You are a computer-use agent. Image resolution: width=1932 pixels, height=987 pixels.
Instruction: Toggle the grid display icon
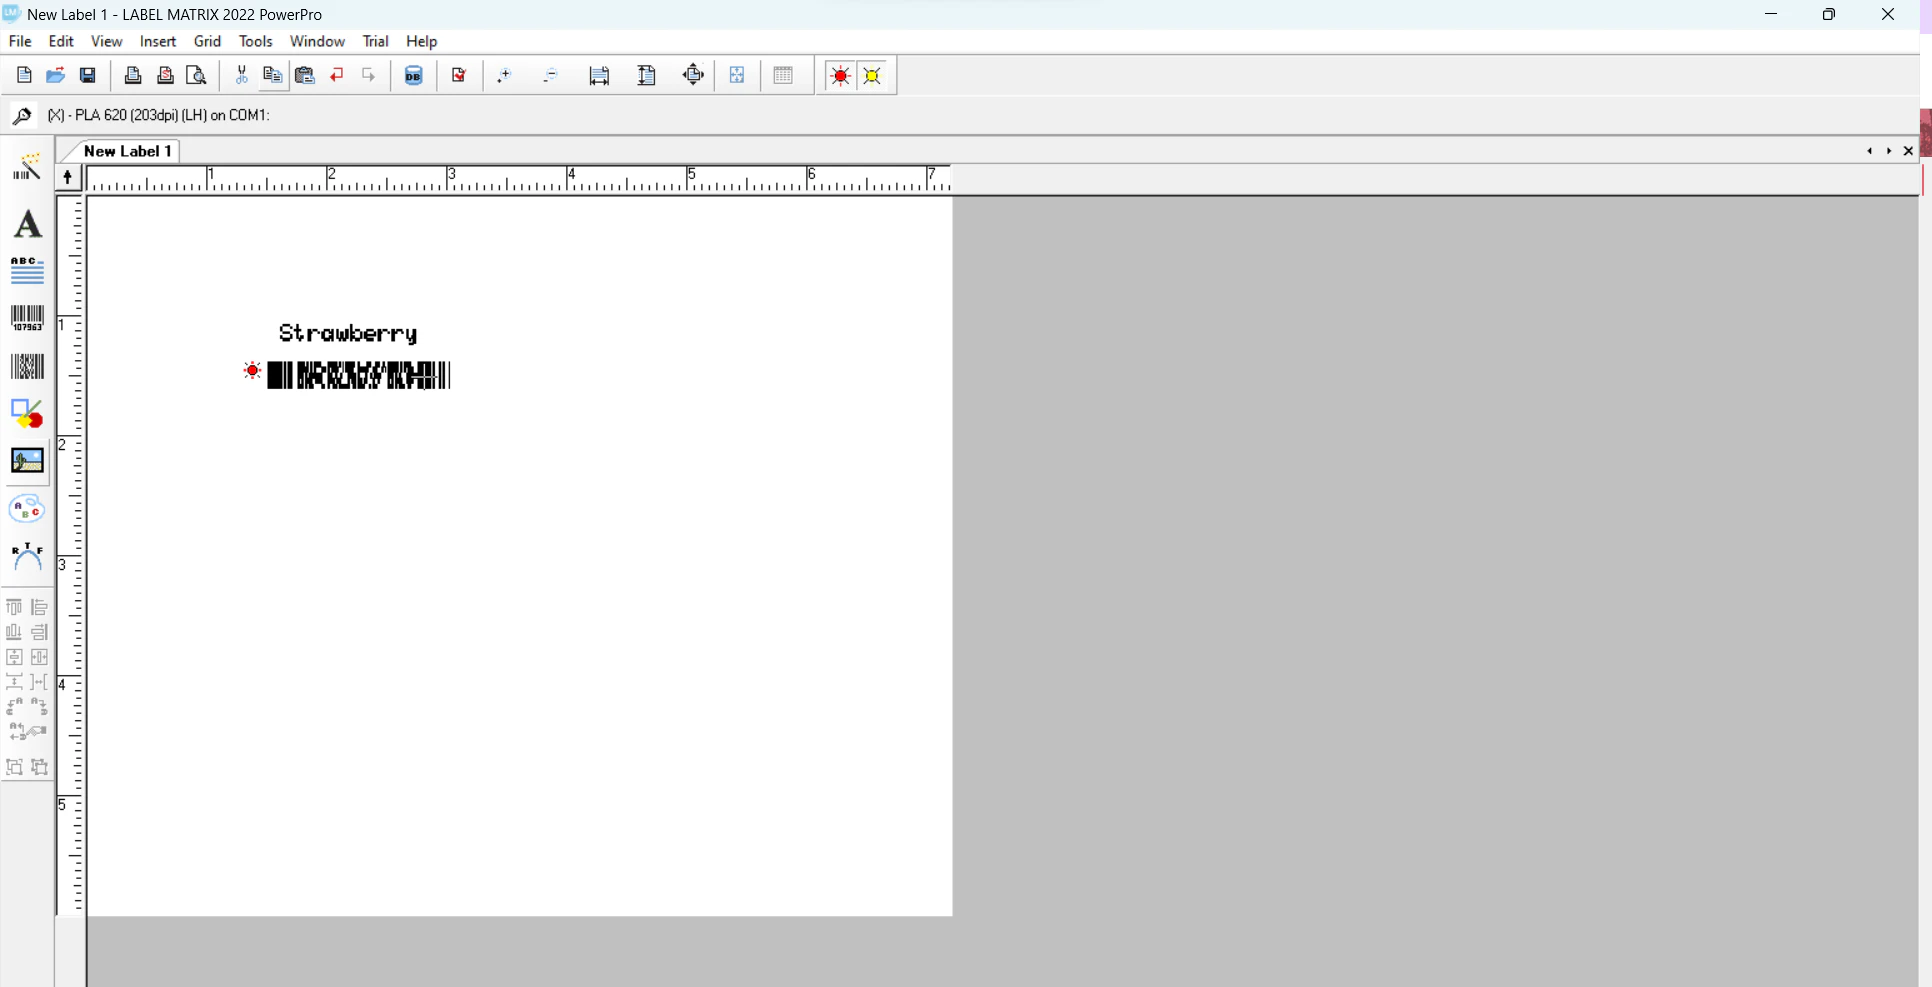click(x=785, y=75)
